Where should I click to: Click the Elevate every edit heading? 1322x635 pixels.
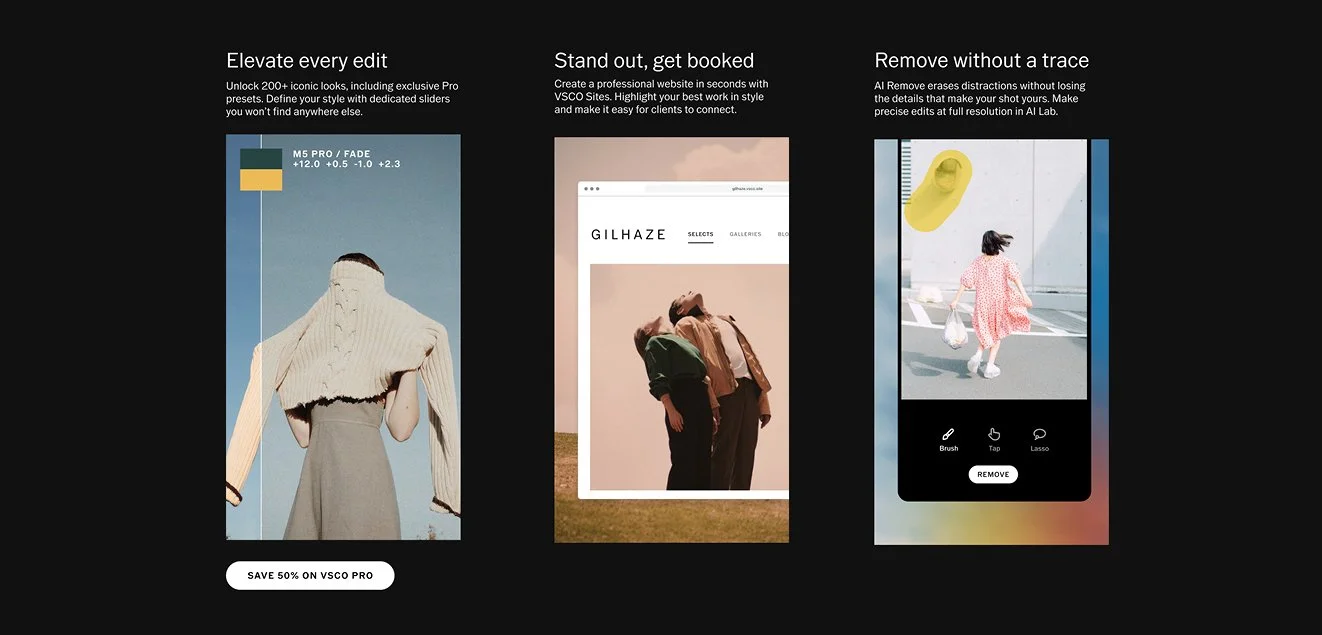[x=306, y=60]
